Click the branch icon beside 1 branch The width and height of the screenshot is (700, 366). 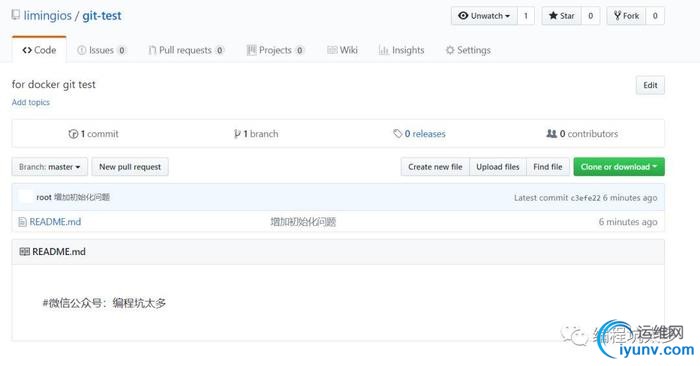pos(237,134)
